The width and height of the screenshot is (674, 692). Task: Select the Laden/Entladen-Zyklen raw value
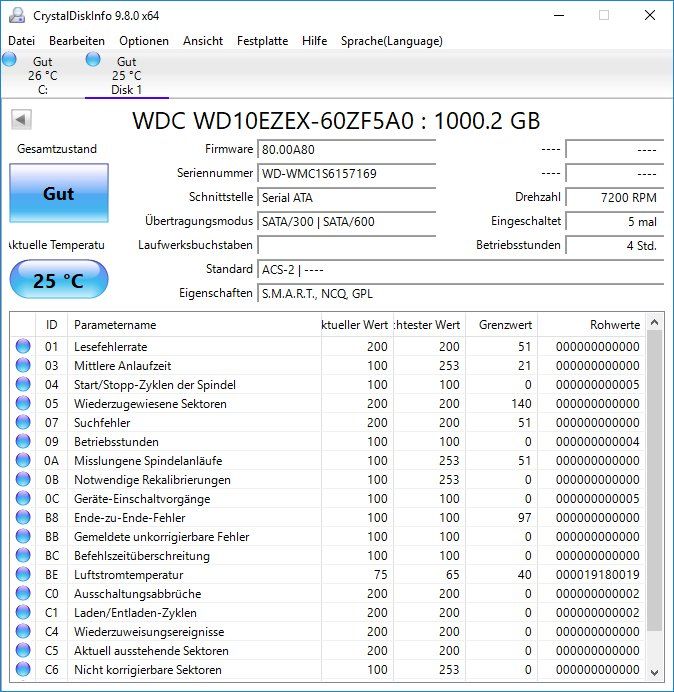(597, 613)
